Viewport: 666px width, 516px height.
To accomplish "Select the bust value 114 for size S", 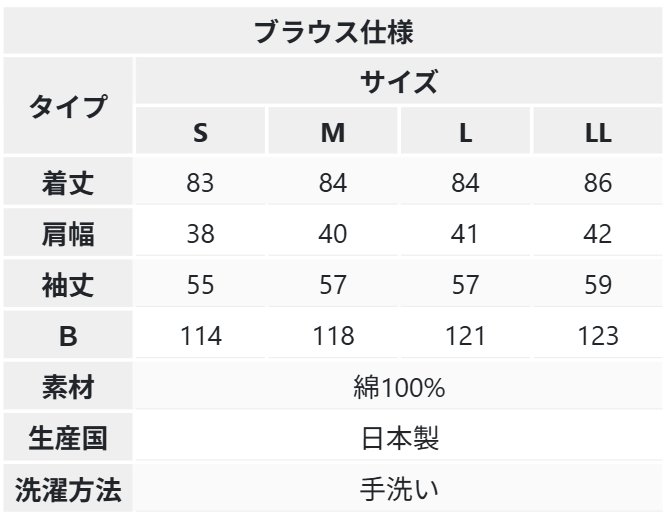I will [x=201, y=337].
